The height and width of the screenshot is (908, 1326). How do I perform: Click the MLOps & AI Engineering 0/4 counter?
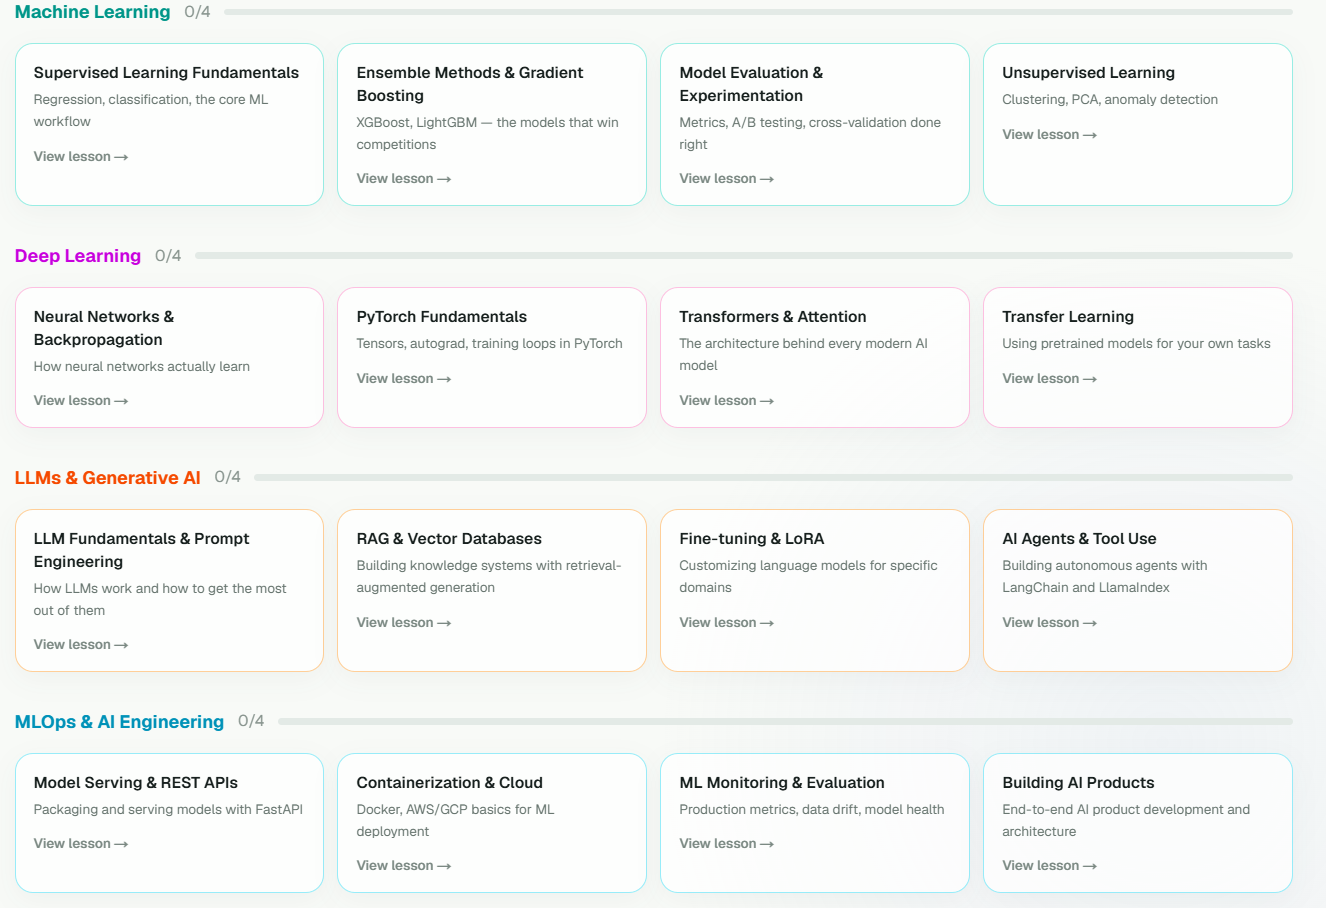(x=251, y=722)
